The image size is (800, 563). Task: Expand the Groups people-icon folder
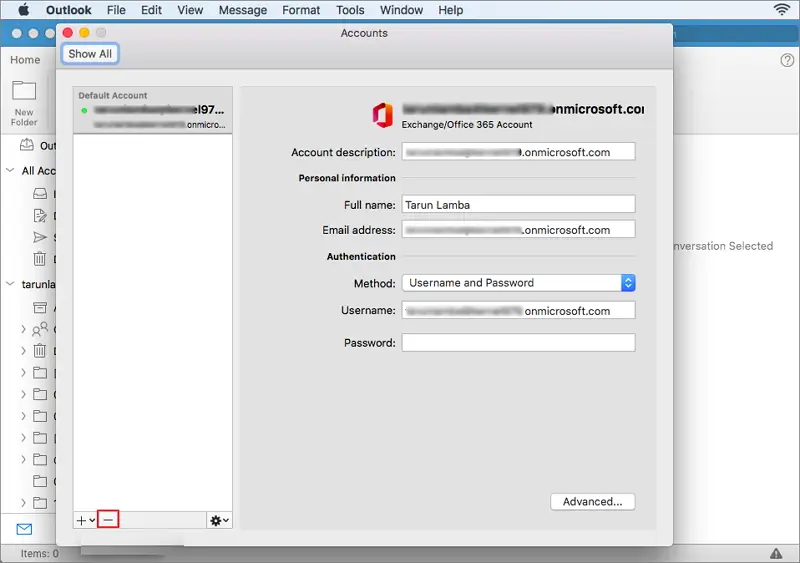click(23, 329)
